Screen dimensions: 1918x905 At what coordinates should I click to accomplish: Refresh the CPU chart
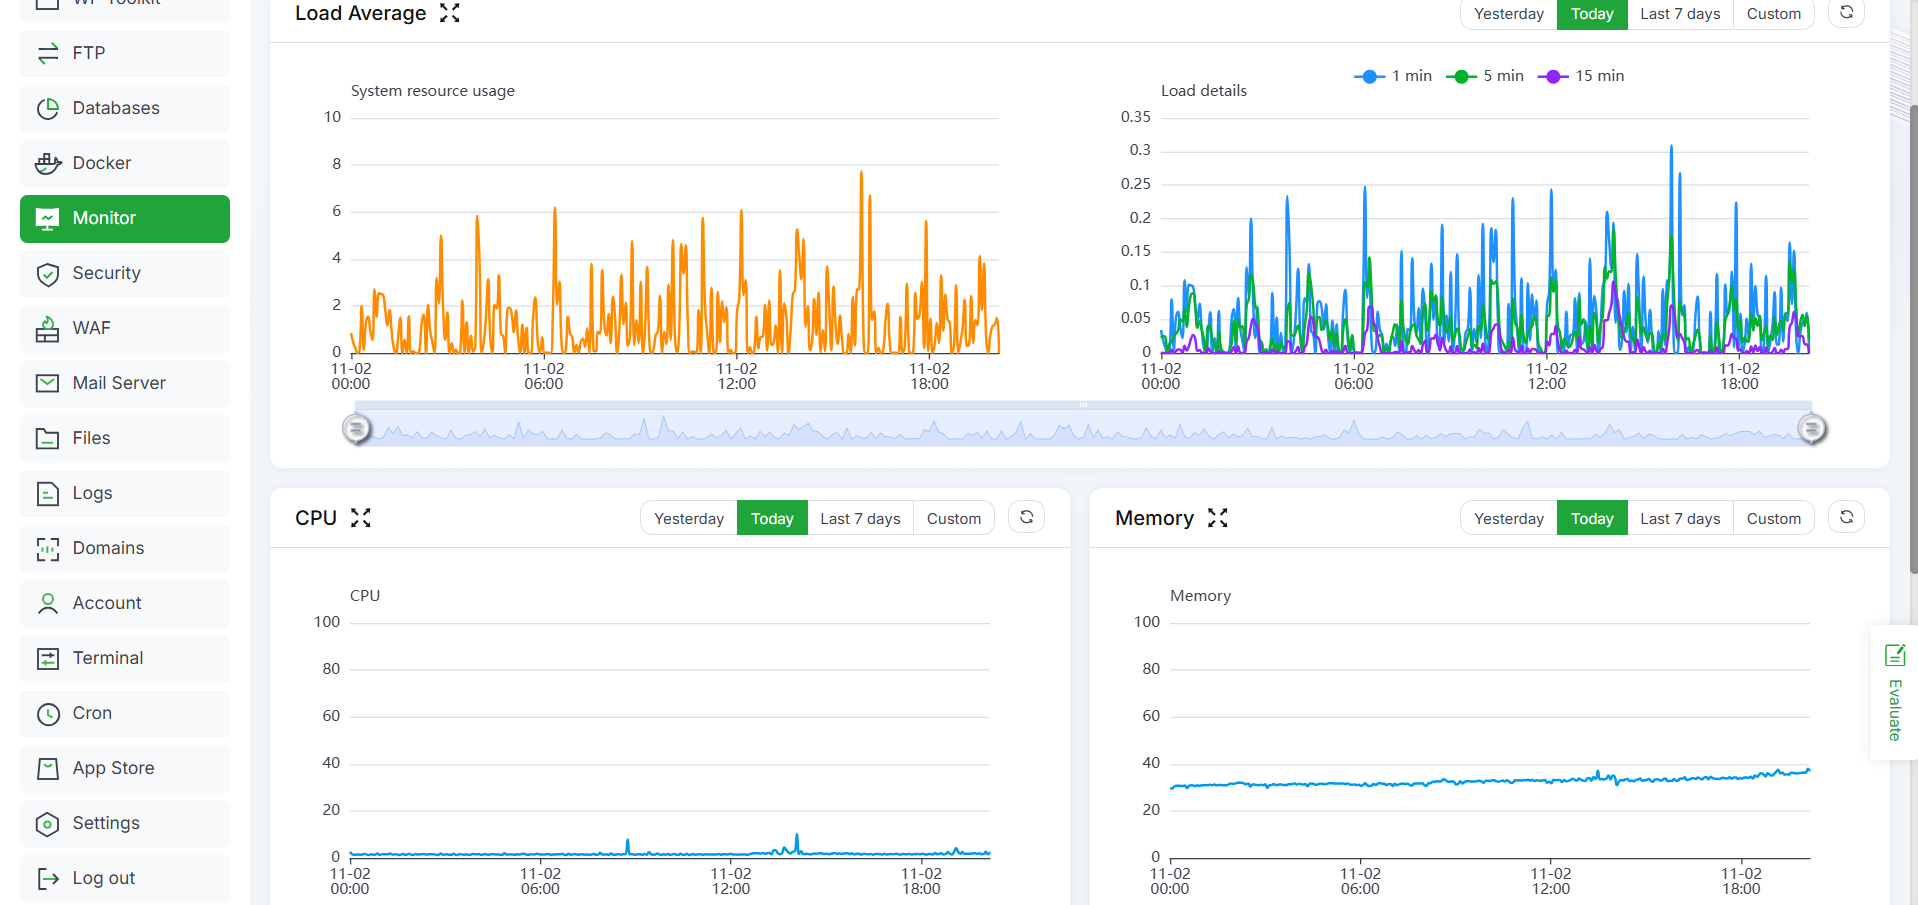[x=1026, y=518]
